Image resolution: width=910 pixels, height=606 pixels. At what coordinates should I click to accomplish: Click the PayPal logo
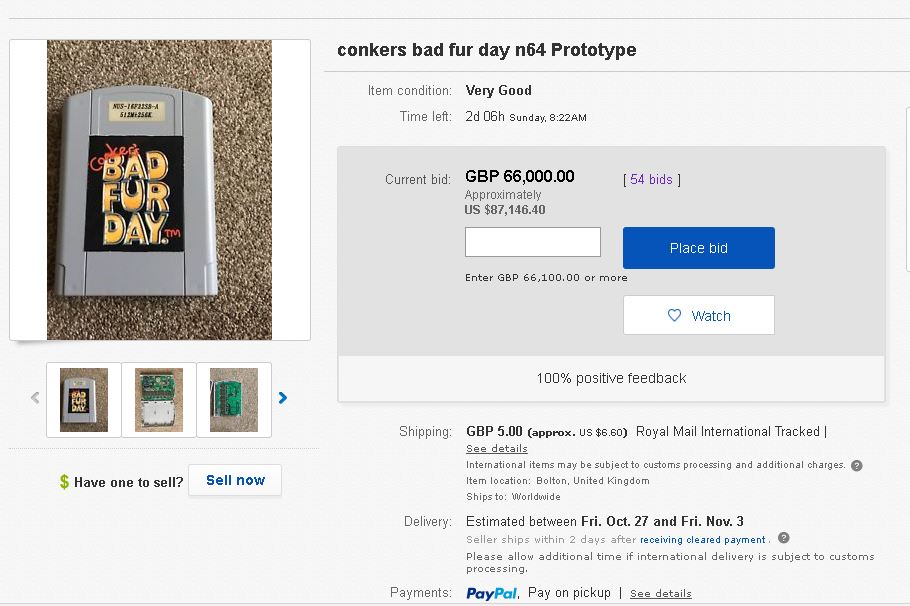pyautogui.click(x=492, y=593)
